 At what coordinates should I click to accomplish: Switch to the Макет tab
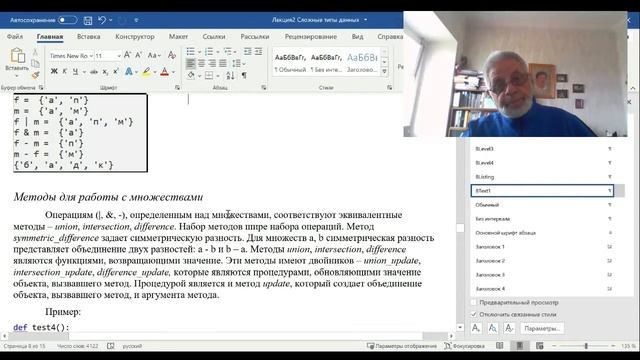[178, 36]
